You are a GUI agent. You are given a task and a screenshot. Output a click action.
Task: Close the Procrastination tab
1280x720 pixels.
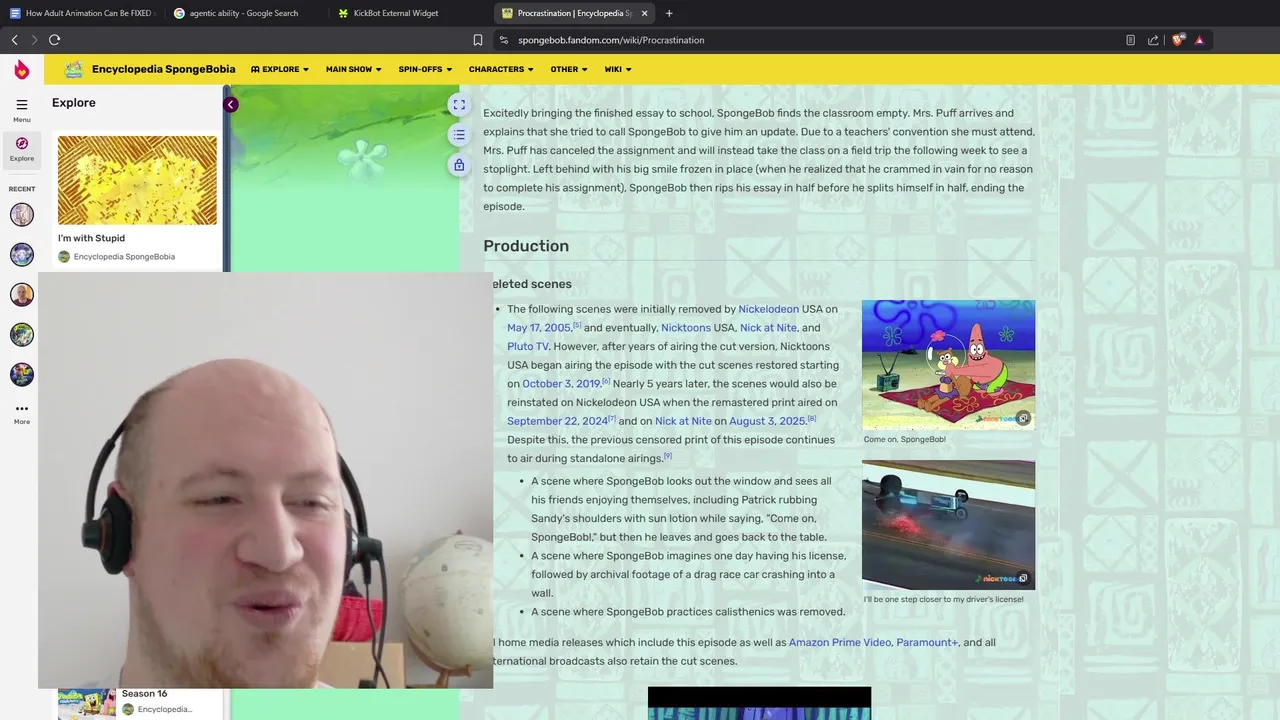coord(644,13)
